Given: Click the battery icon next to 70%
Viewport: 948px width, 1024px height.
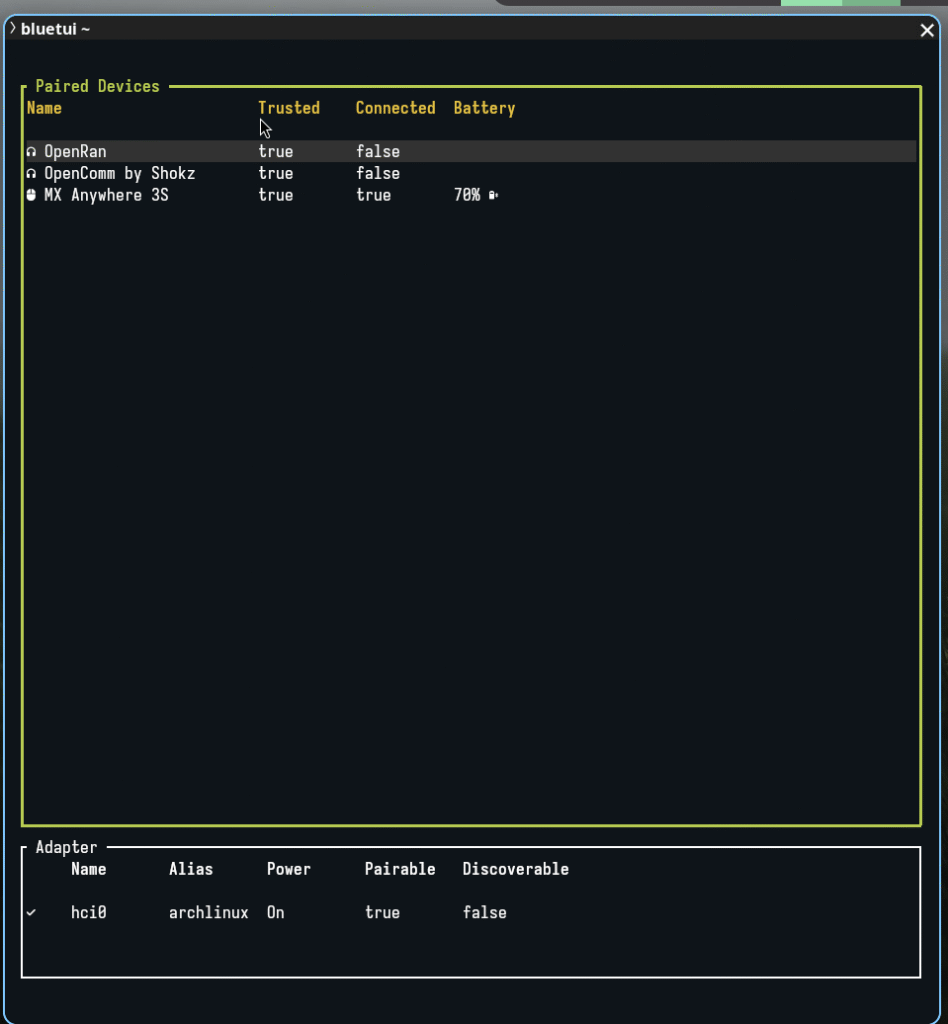Looking at the screenshot, I should 493,196.
